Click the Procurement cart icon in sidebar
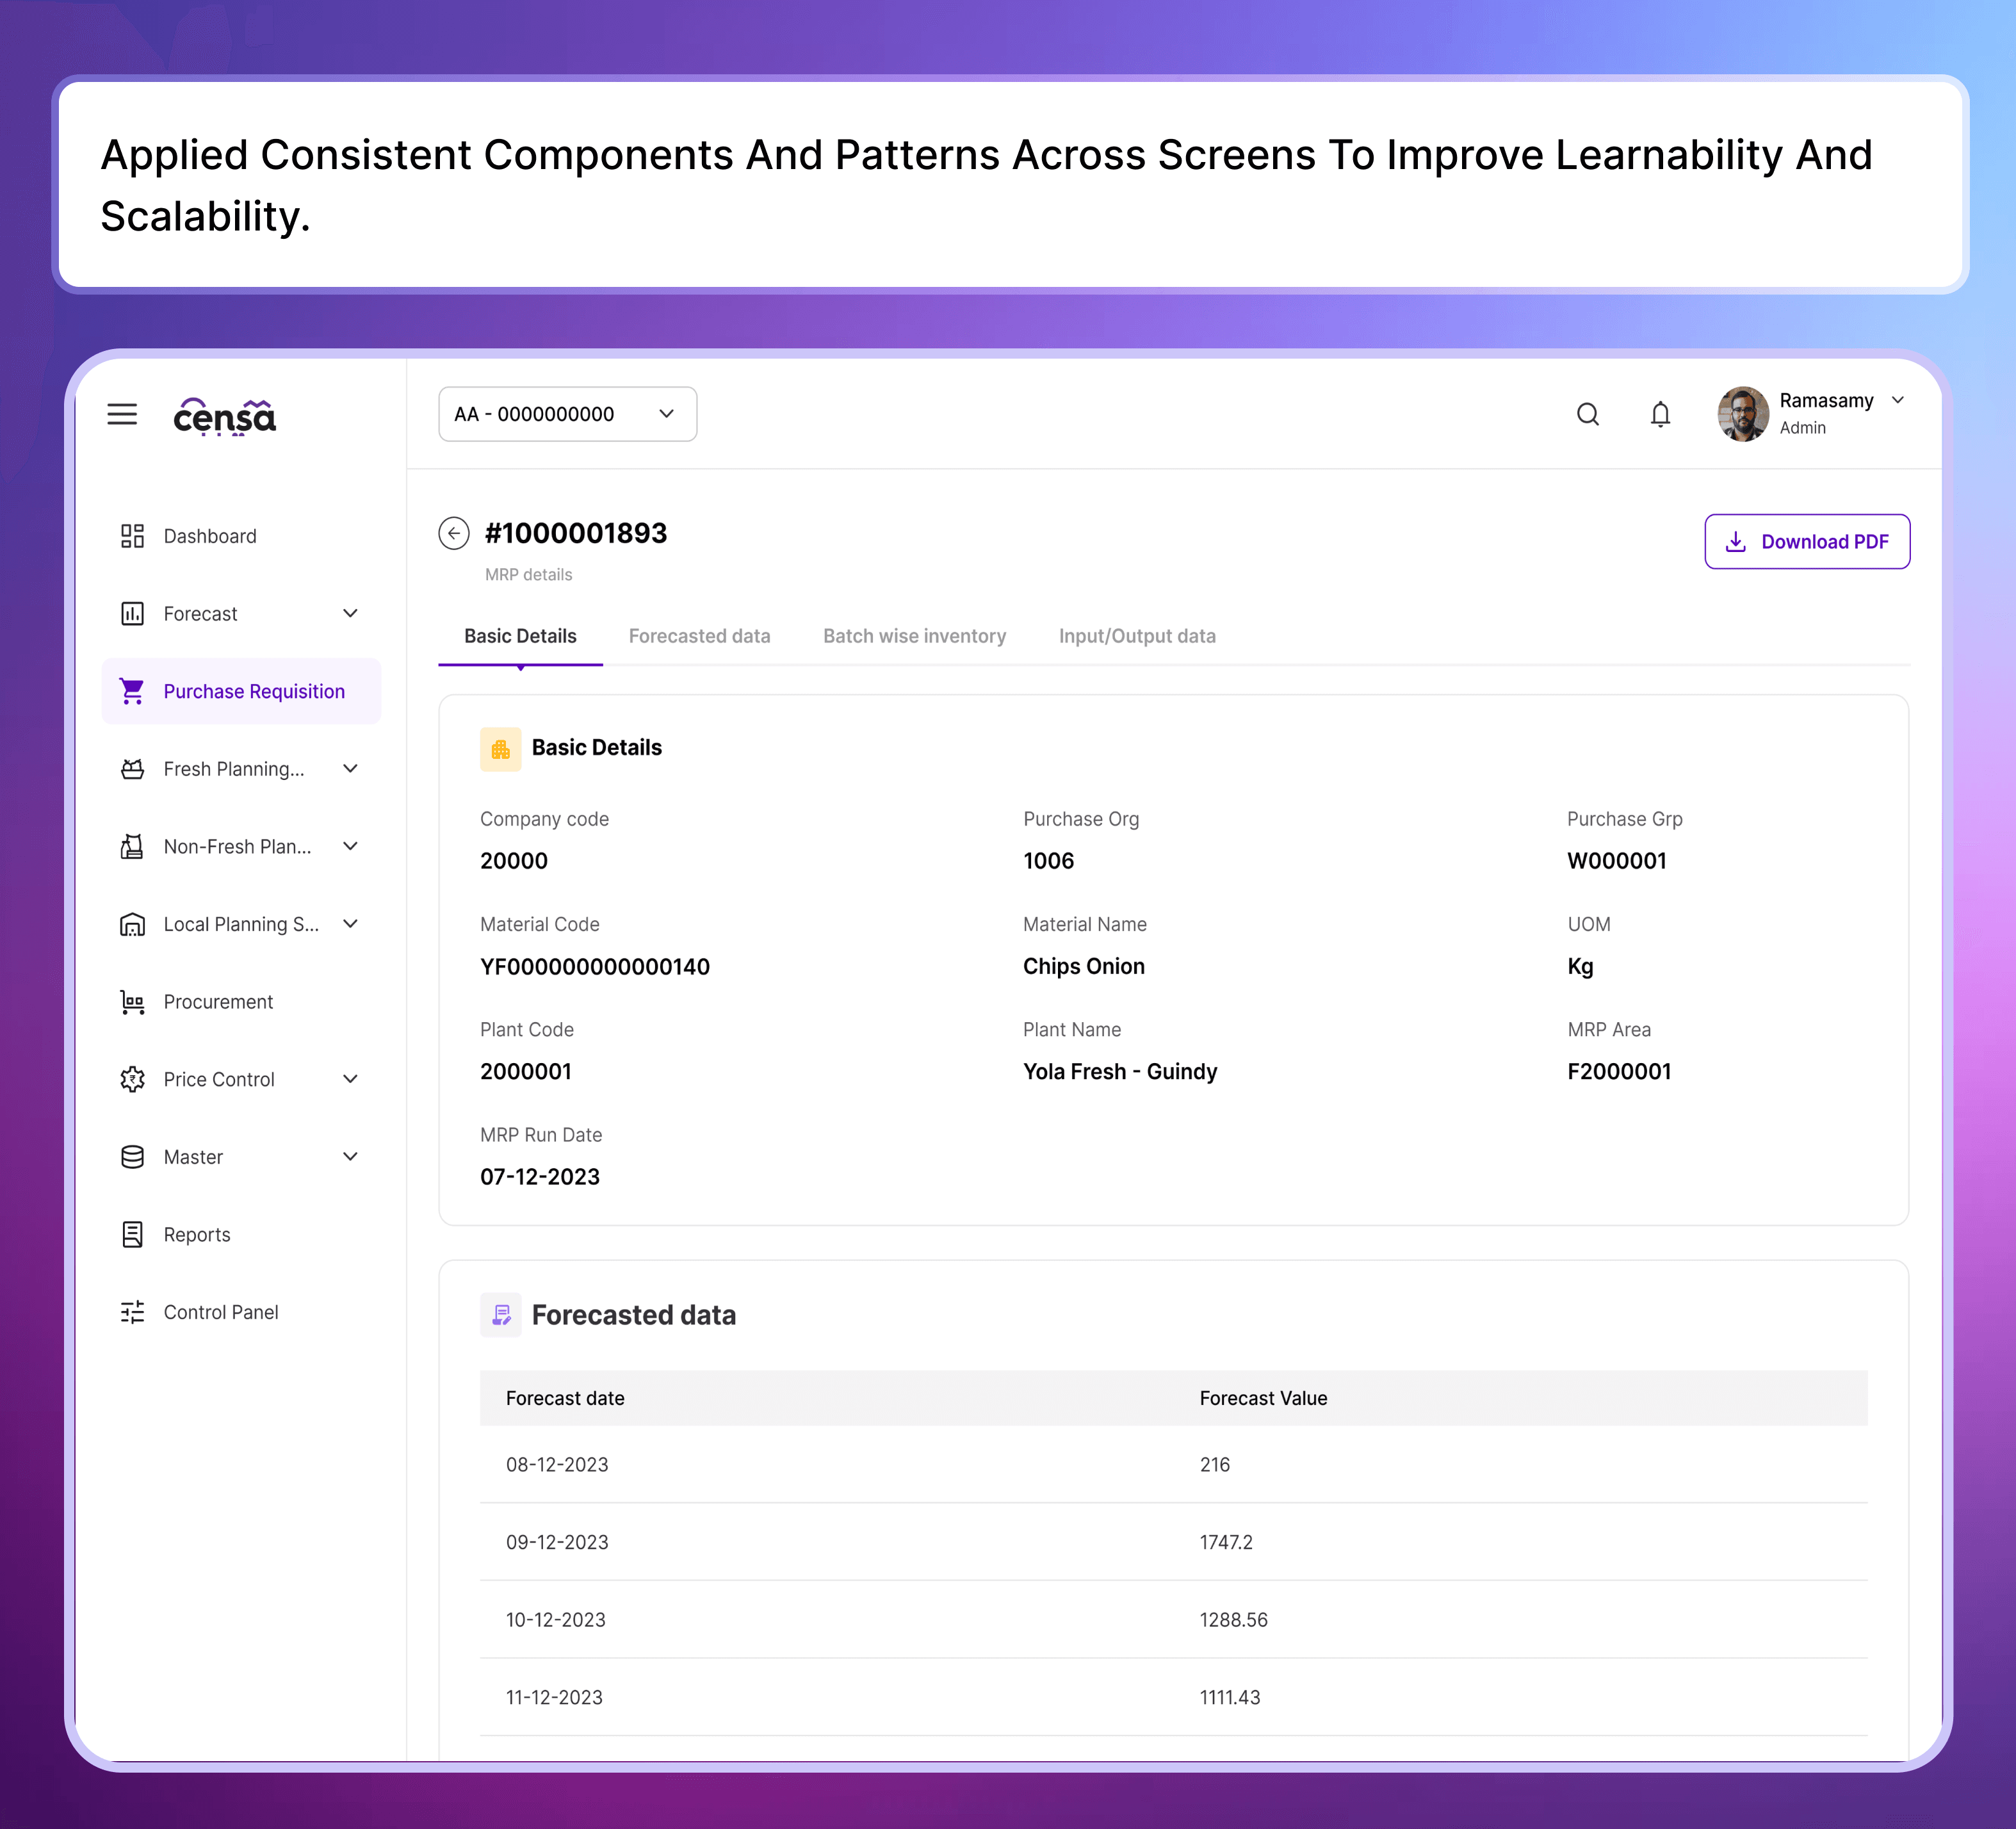Viewport: 2016px width, 1829px height. pyautogui.click(x=132, y=1002)
